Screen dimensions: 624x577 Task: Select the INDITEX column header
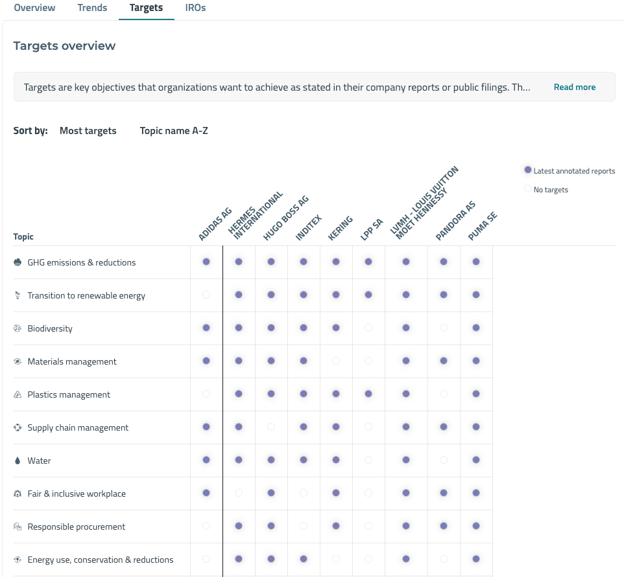point(308,228)
